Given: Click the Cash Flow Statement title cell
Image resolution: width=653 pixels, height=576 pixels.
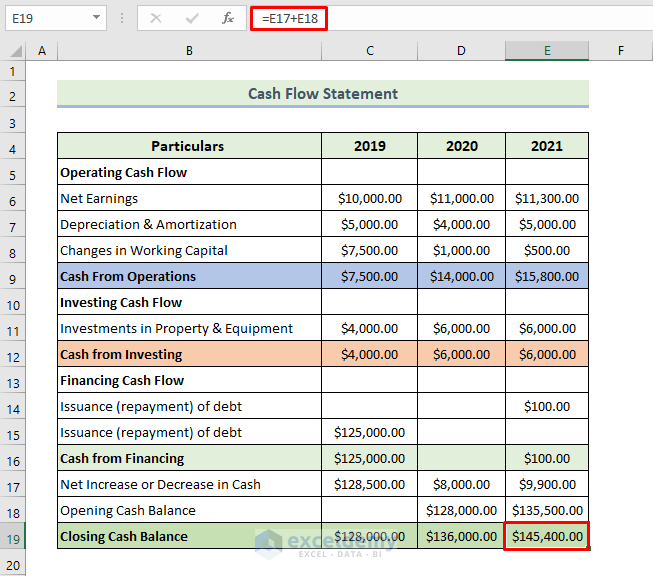Looking at the screenshot, I should [x=323, y=93].
